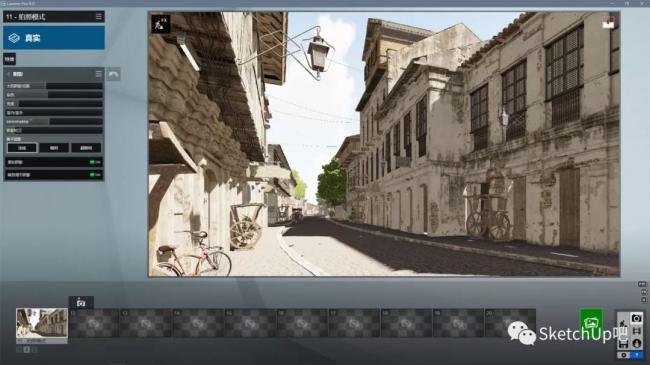Switch to photo set page two
The width and height of the screenshot is (650, 365).
pos(27,350)
